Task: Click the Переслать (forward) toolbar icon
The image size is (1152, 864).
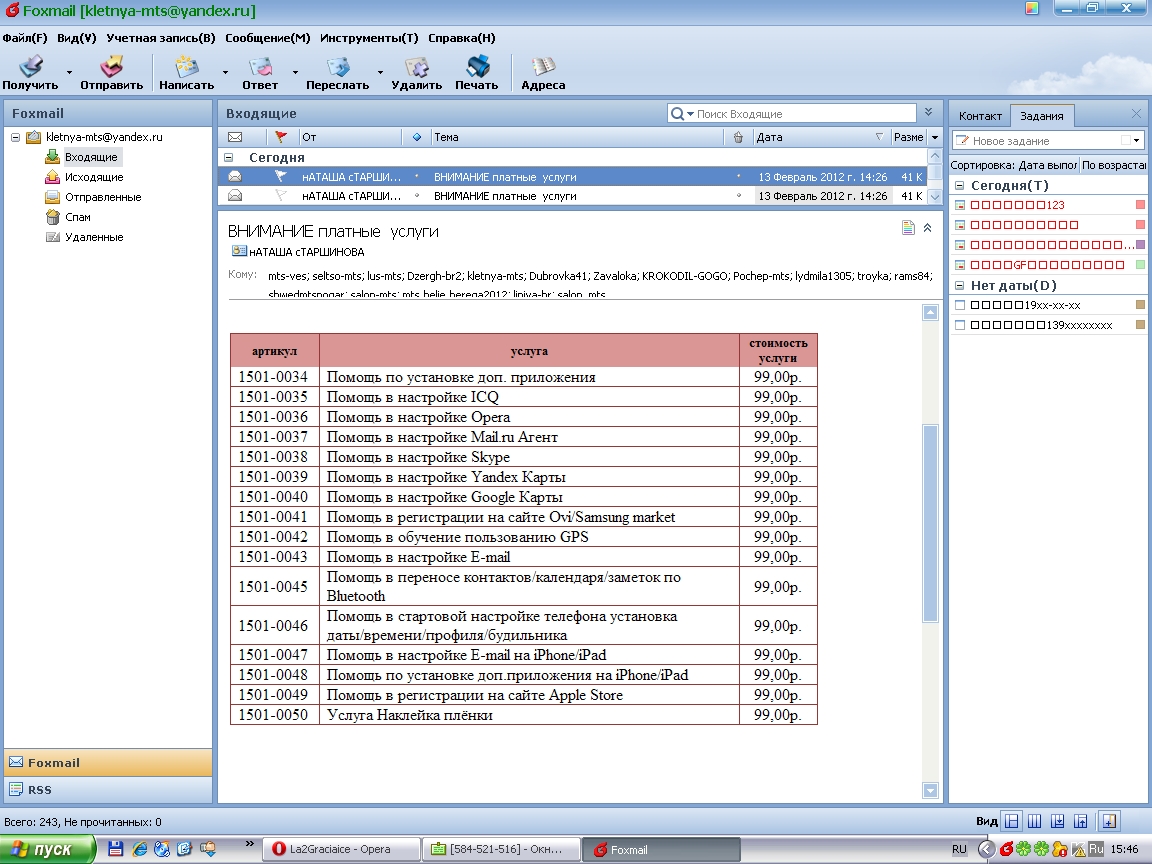Action: (338, 66)
